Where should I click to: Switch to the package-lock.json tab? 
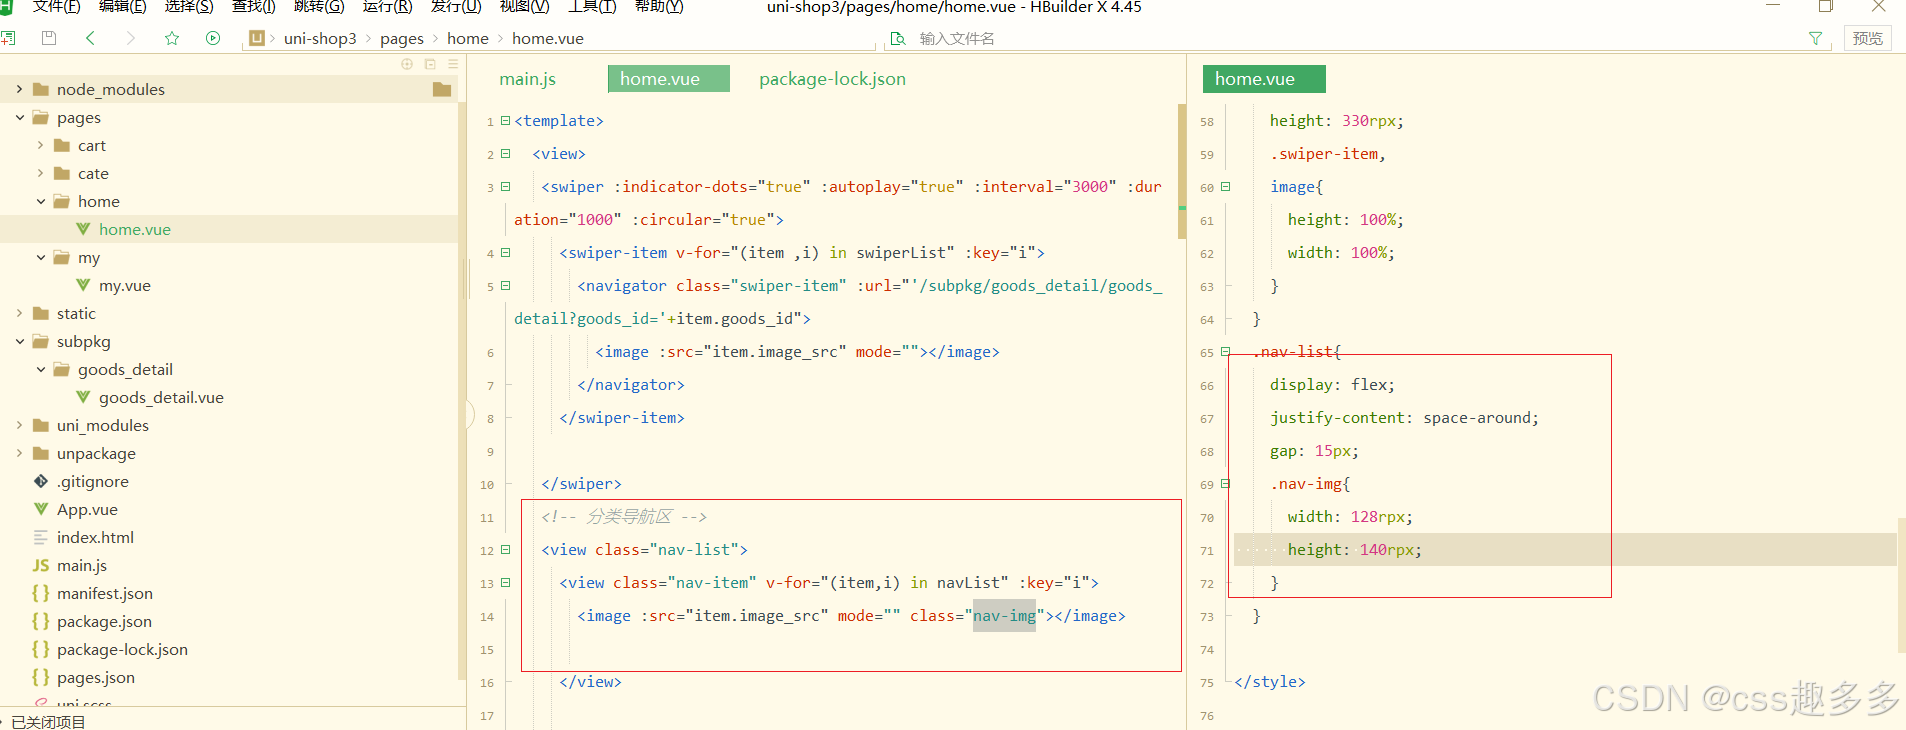(832, 79)
